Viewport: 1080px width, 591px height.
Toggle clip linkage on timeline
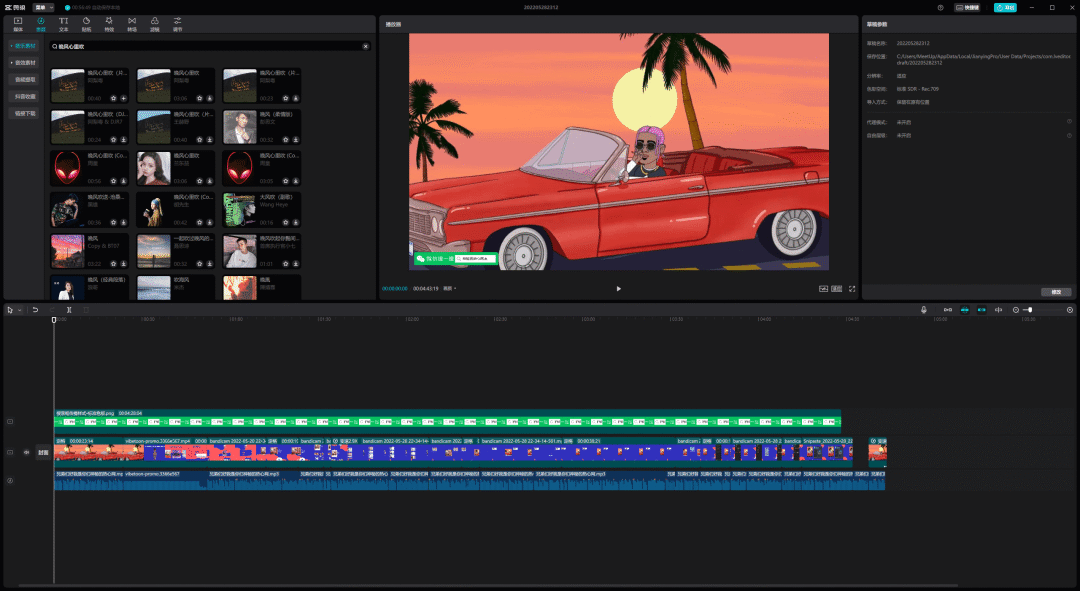(982, 310)
